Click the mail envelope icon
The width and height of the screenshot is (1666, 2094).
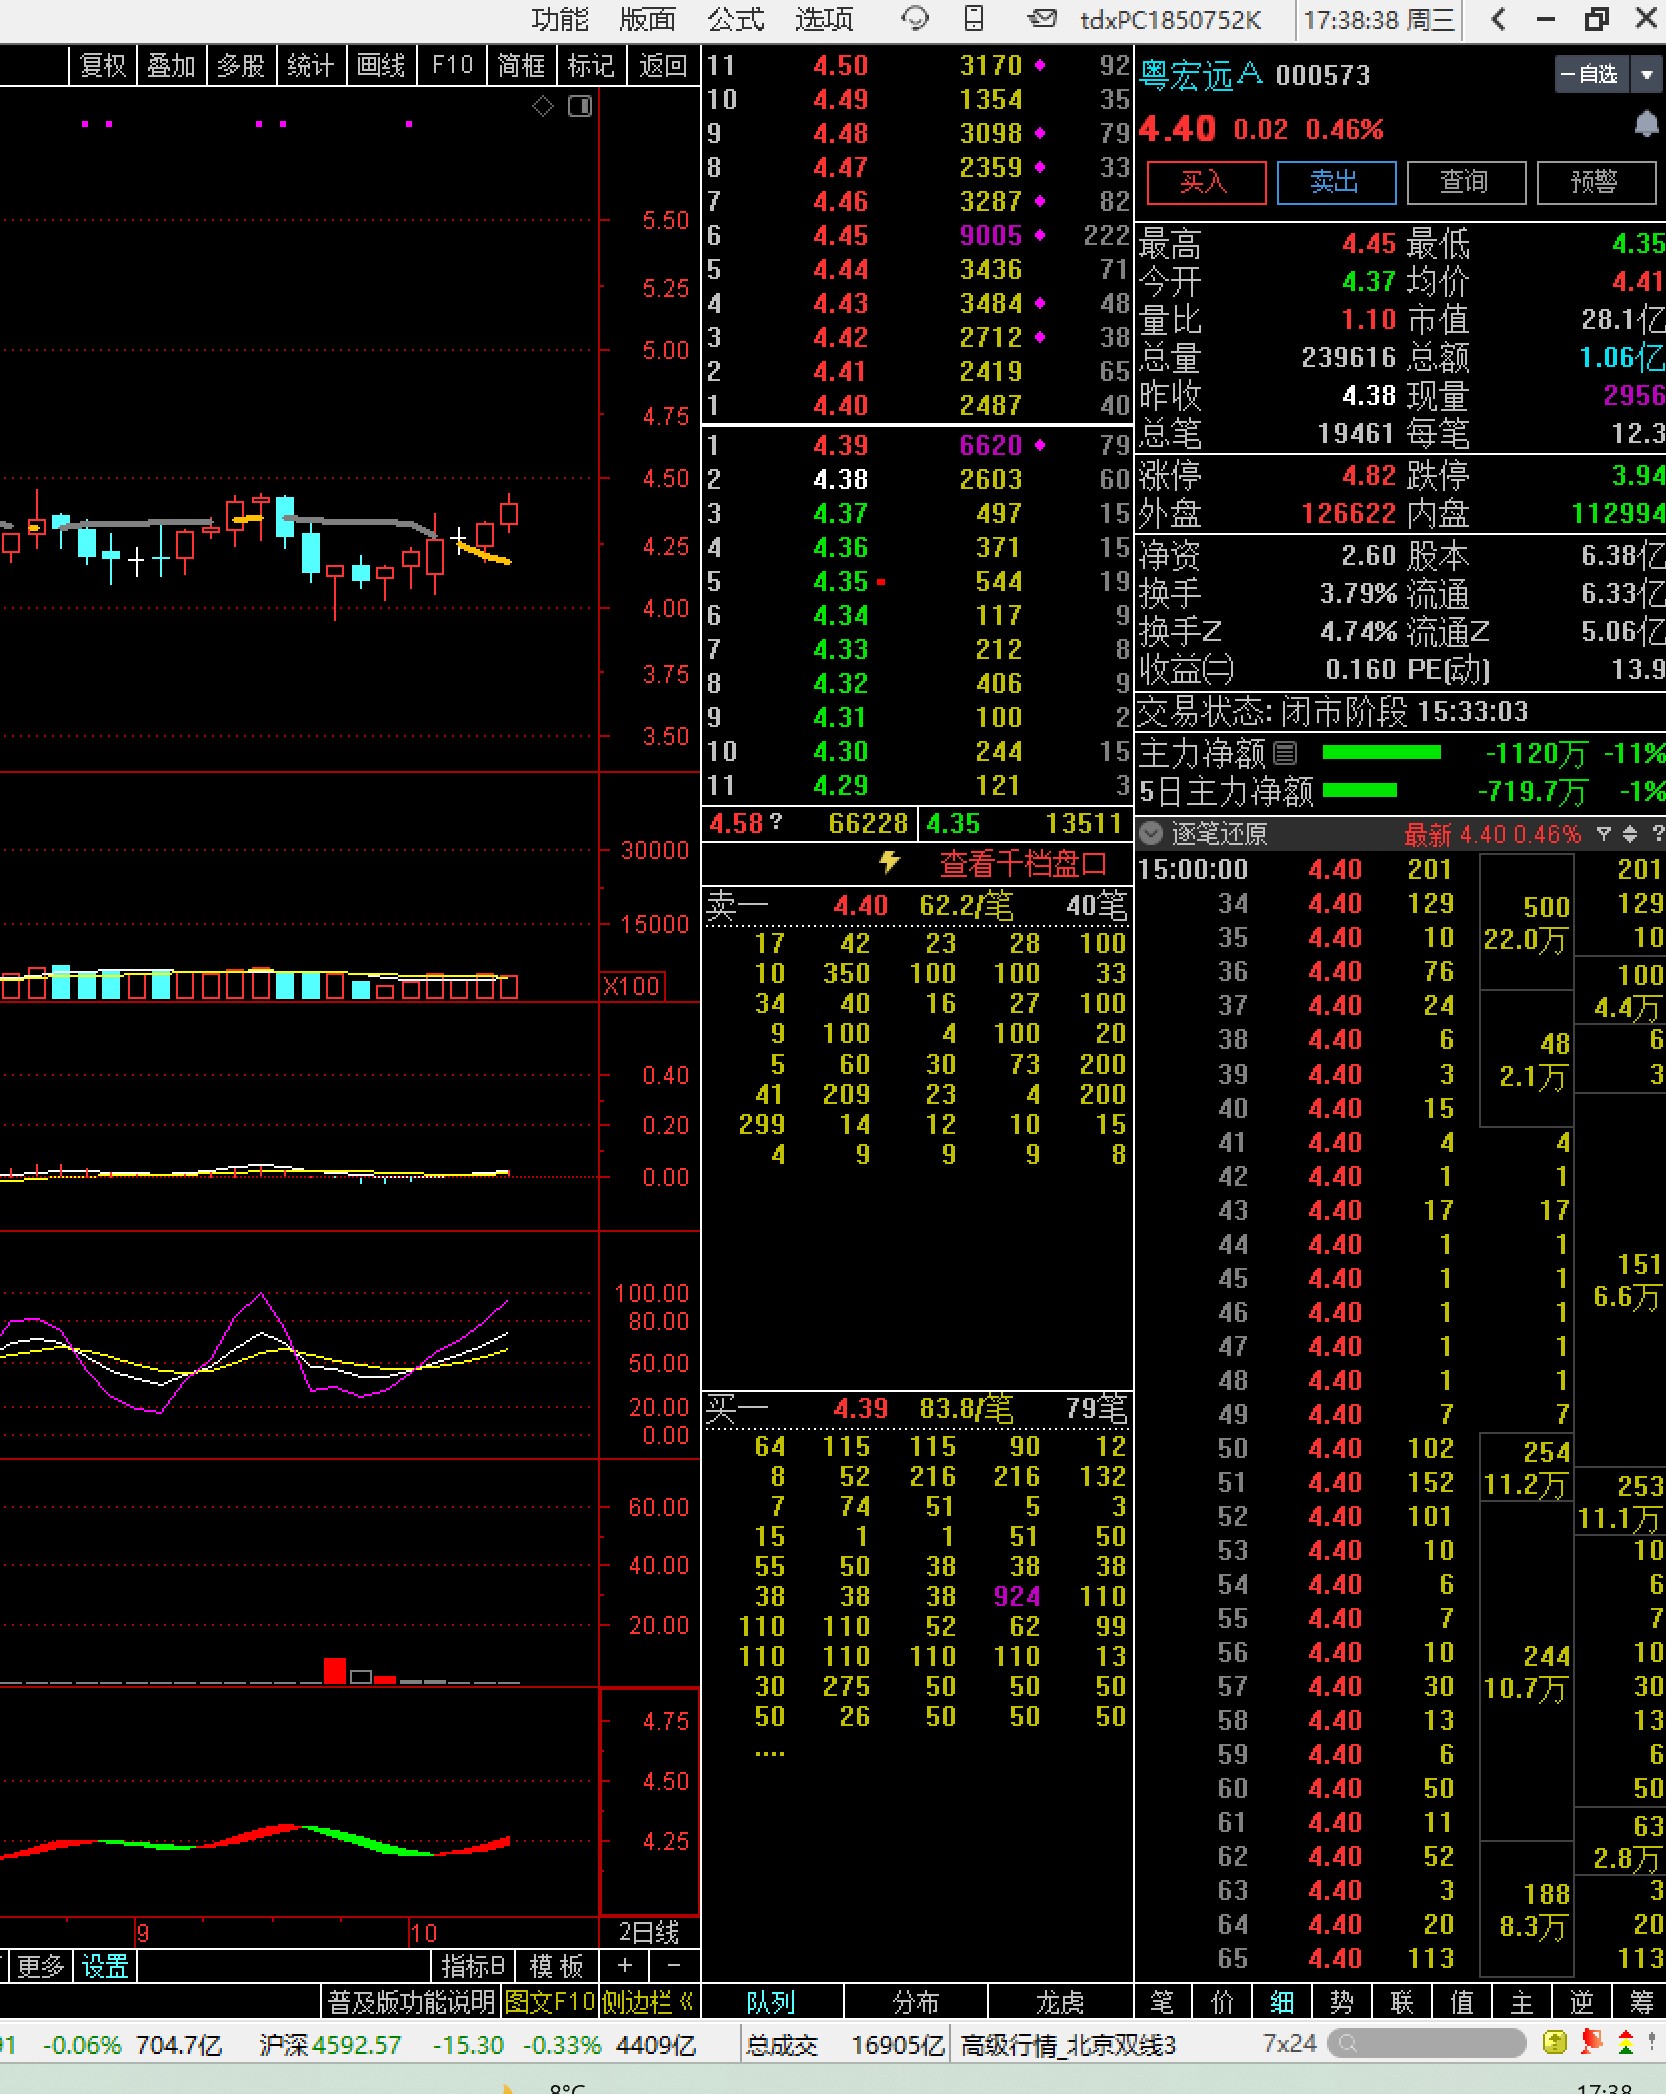pyautogui.click(x=1042, y=19)
